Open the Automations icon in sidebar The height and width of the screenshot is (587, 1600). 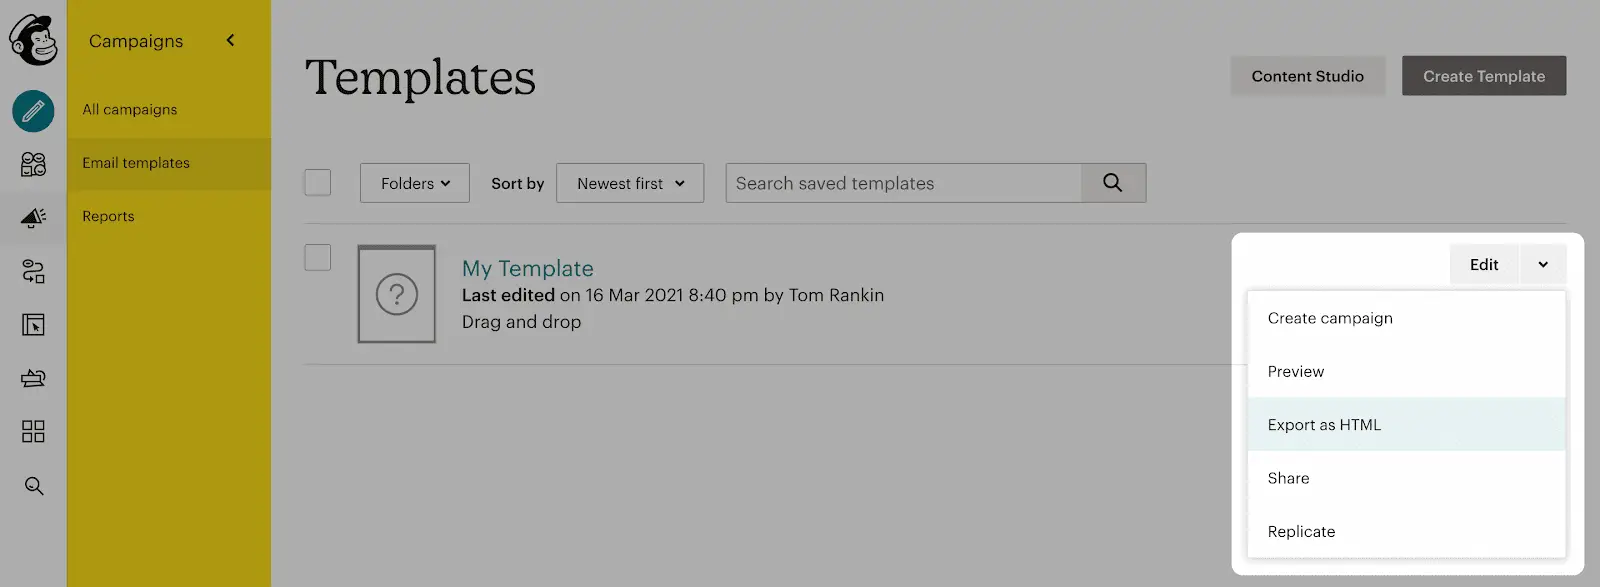(33, 271)
